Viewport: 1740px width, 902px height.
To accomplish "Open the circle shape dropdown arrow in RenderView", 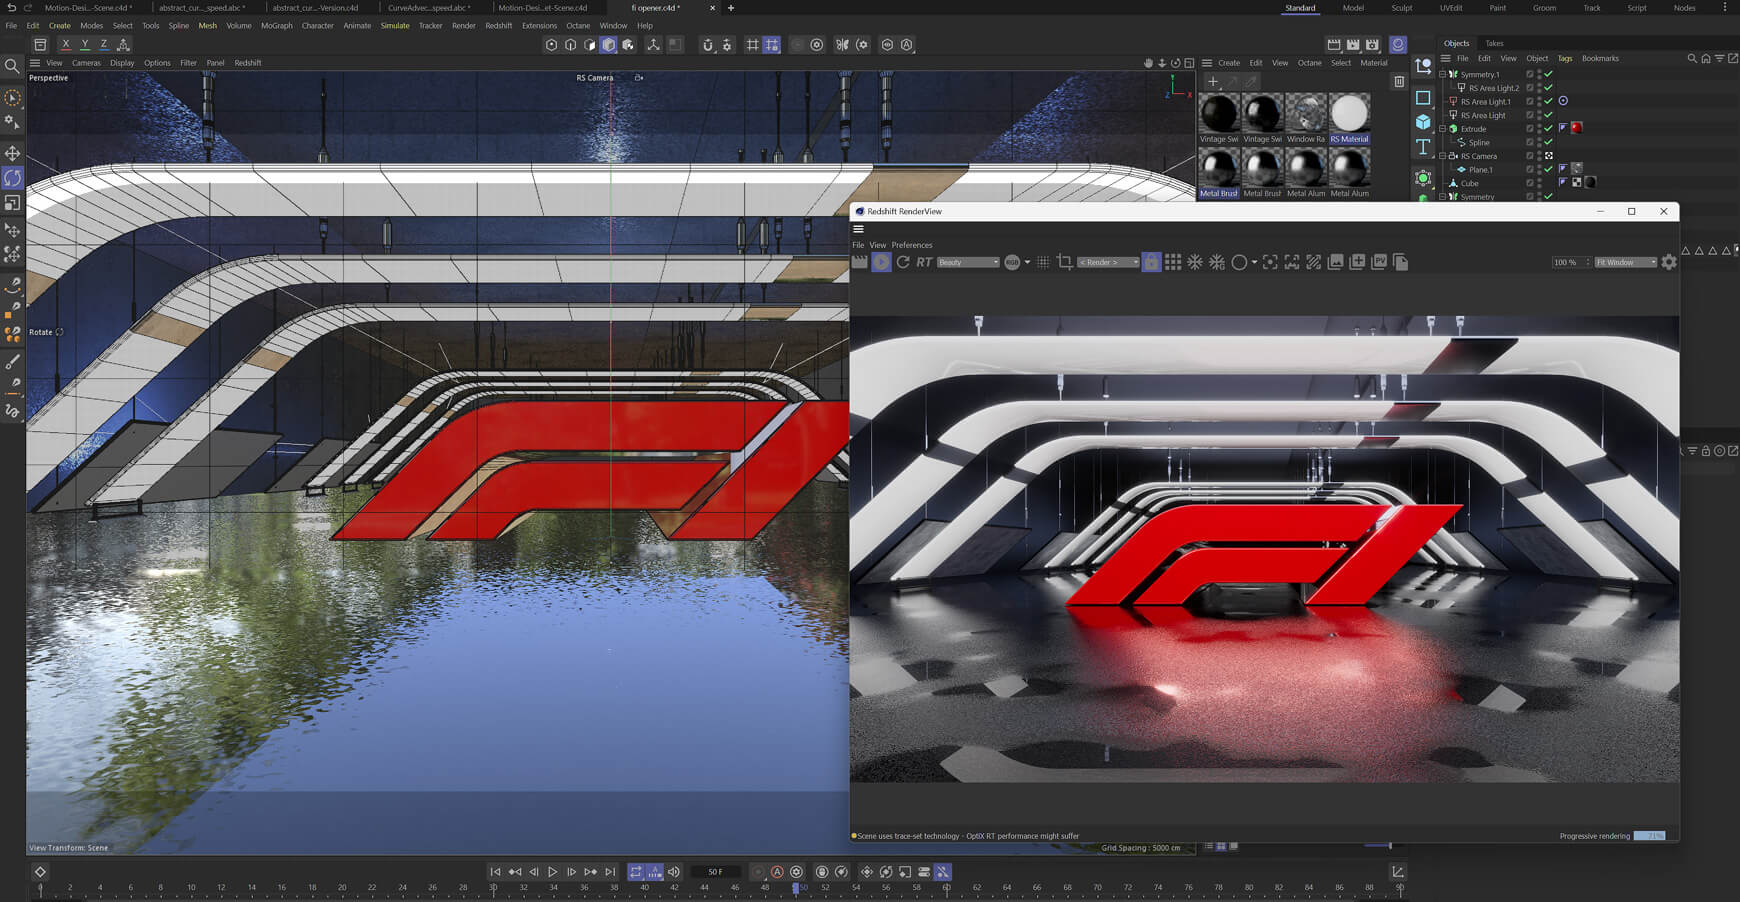I will (1254, 263).
